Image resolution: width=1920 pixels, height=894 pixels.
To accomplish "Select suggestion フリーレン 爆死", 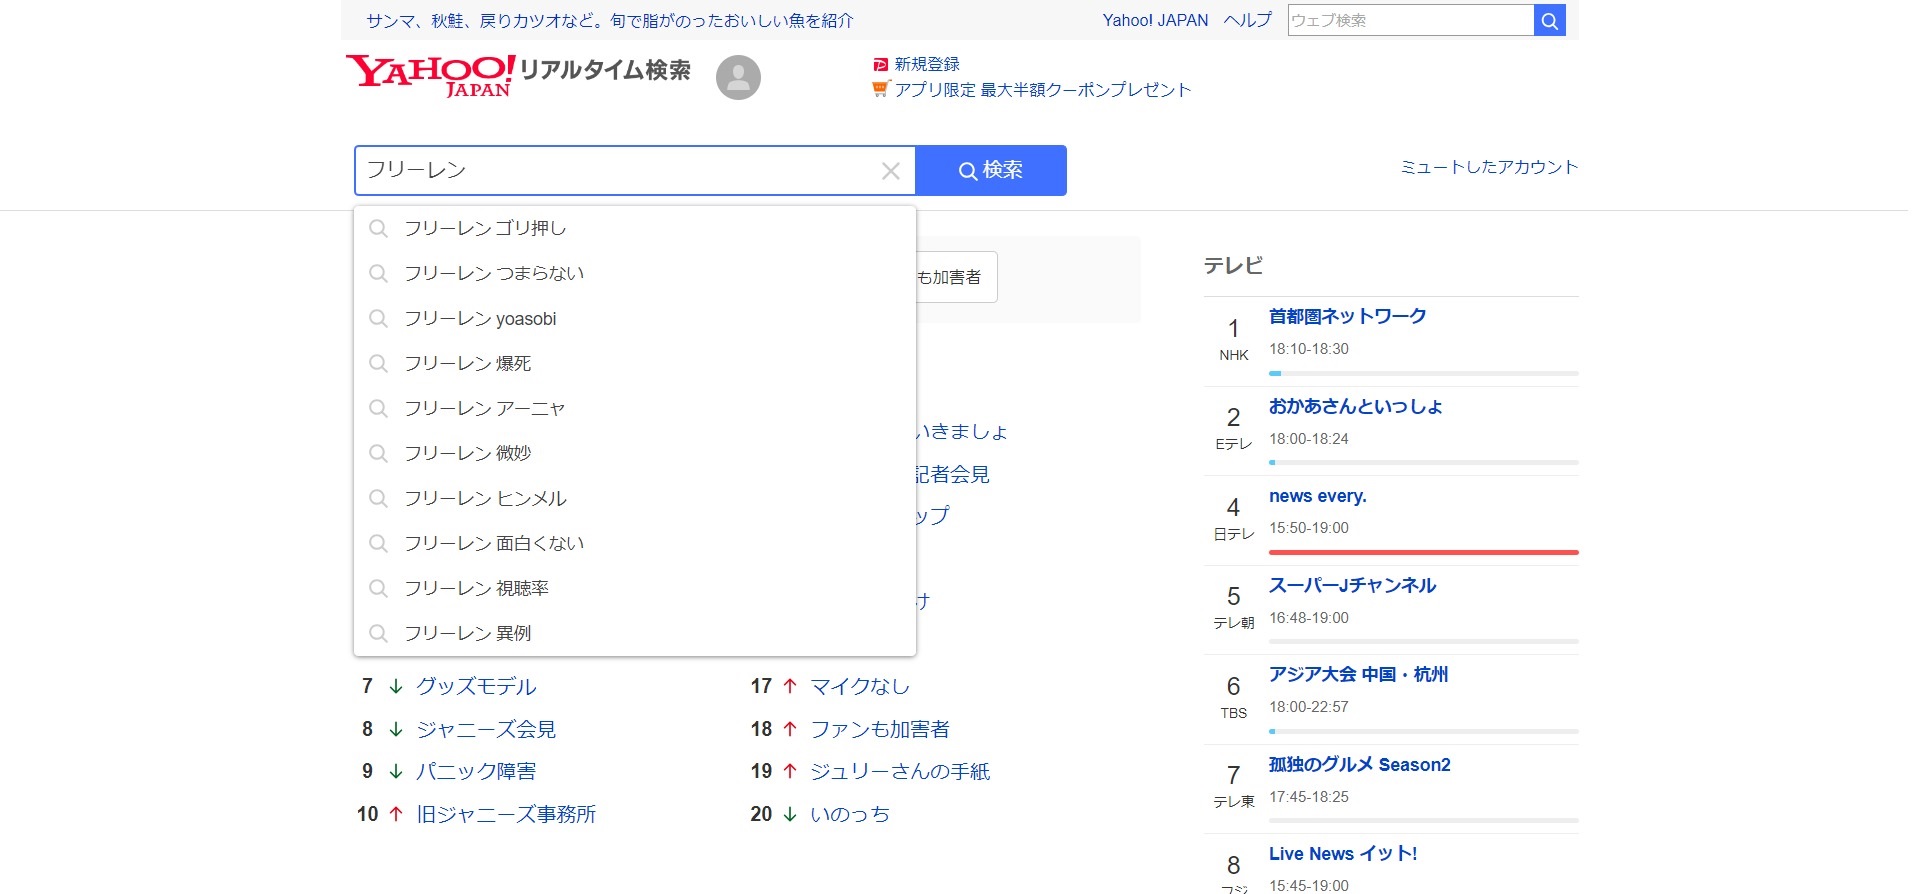I will (635, 364).
